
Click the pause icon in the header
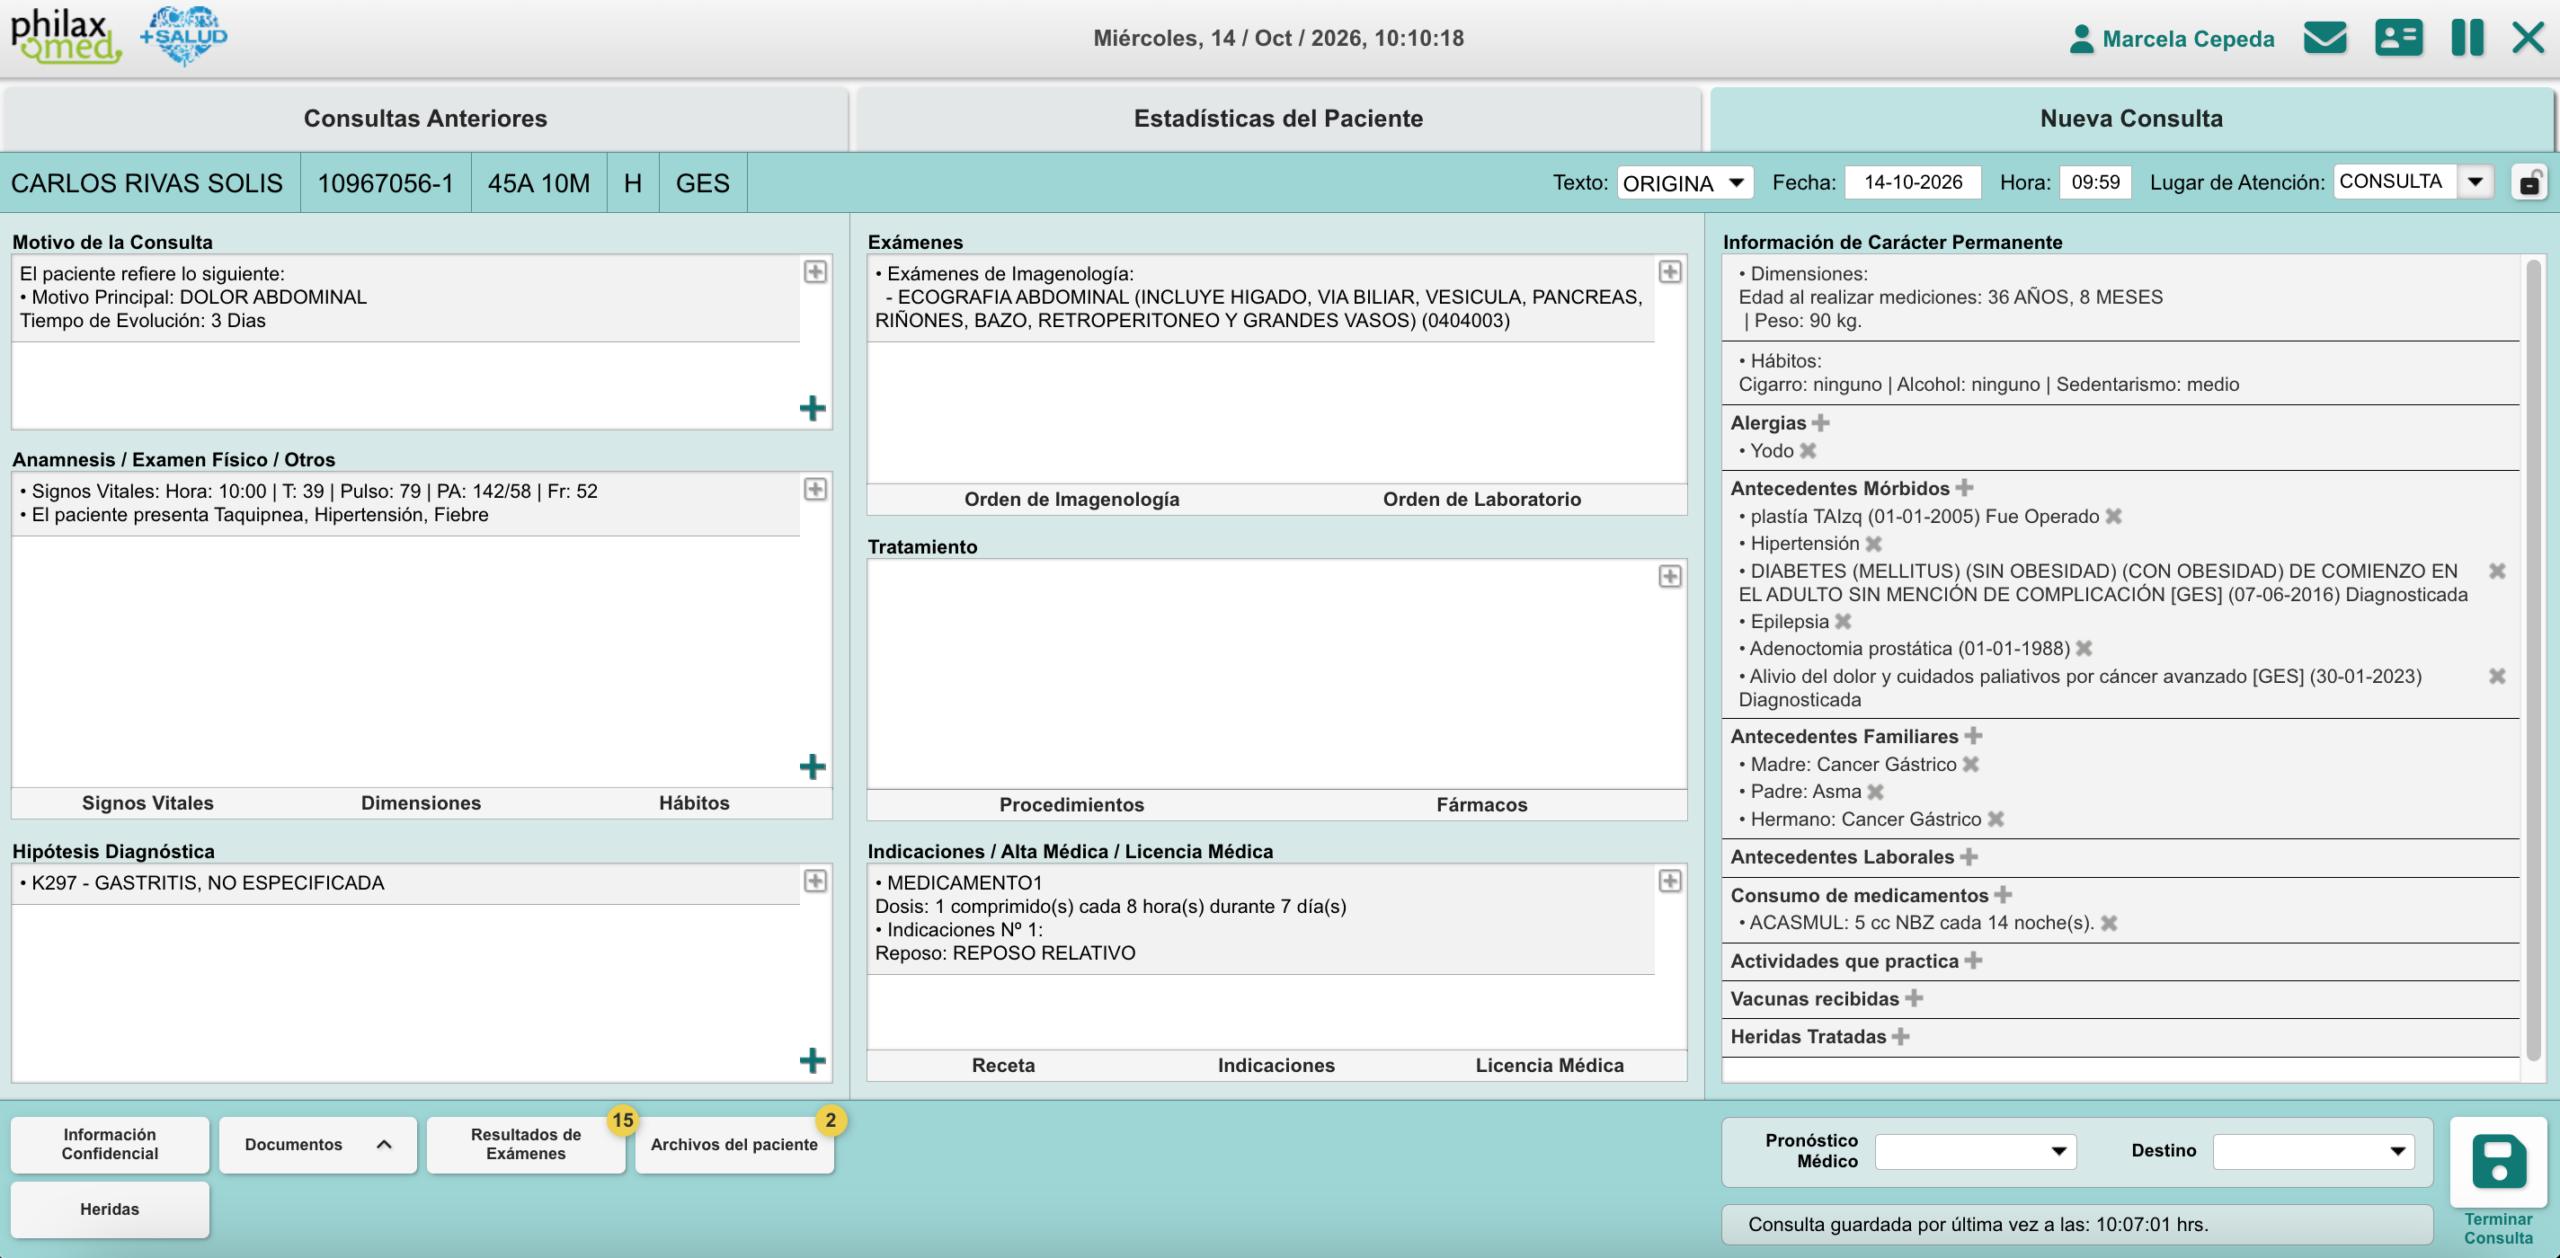2467,38
